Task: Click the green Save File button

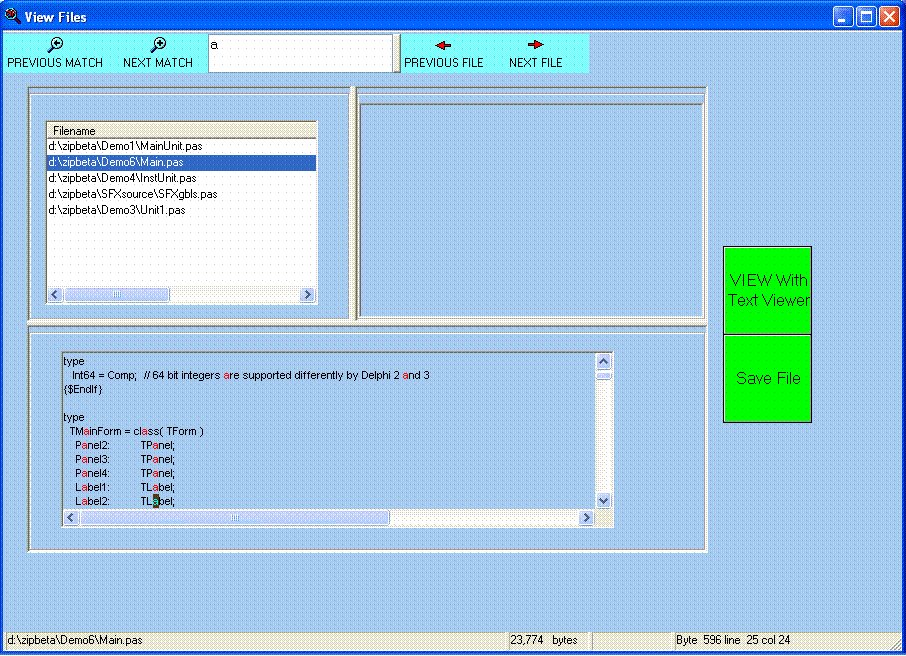Action: [767, 379]
